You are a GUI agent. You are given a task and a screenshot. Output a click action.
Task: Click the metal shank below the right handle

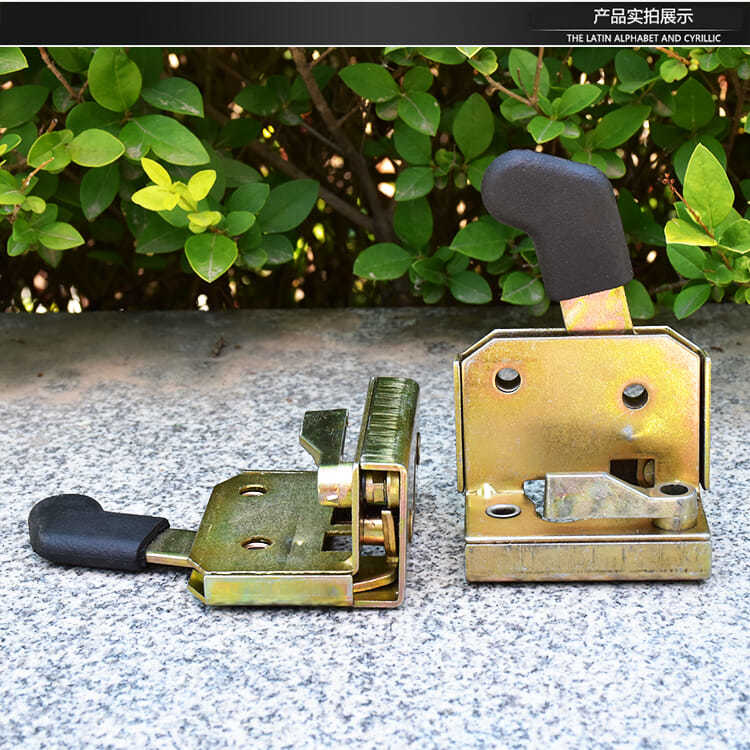point(597,312)
